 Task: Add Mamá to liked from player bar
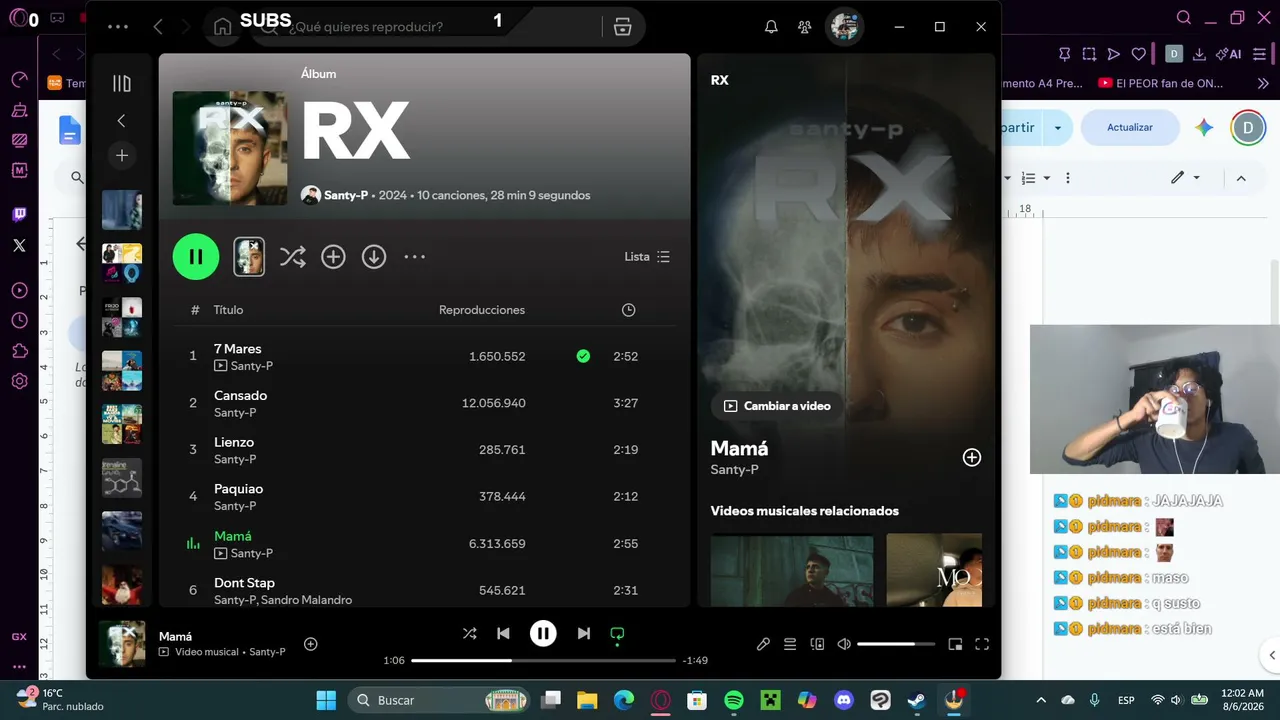click(x=311, y=644)
